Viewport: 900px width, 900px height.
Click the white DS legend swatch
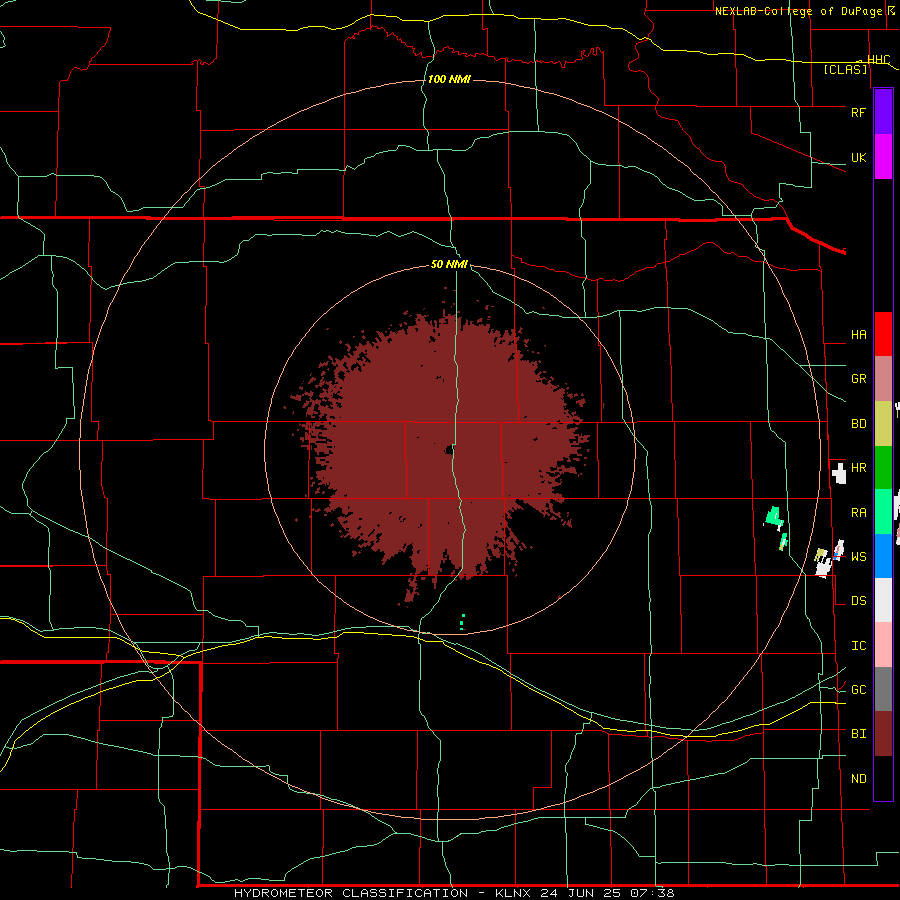(883, 600)
